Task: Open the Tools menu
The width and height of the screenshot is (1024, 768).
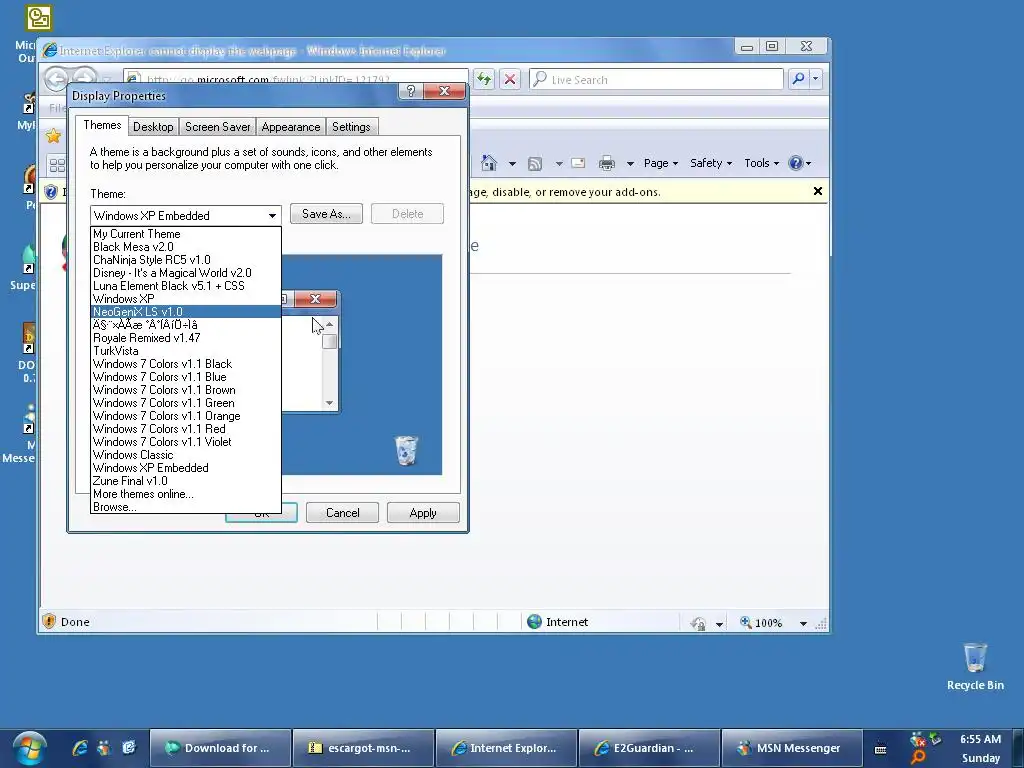Action: tap(761, 163)
